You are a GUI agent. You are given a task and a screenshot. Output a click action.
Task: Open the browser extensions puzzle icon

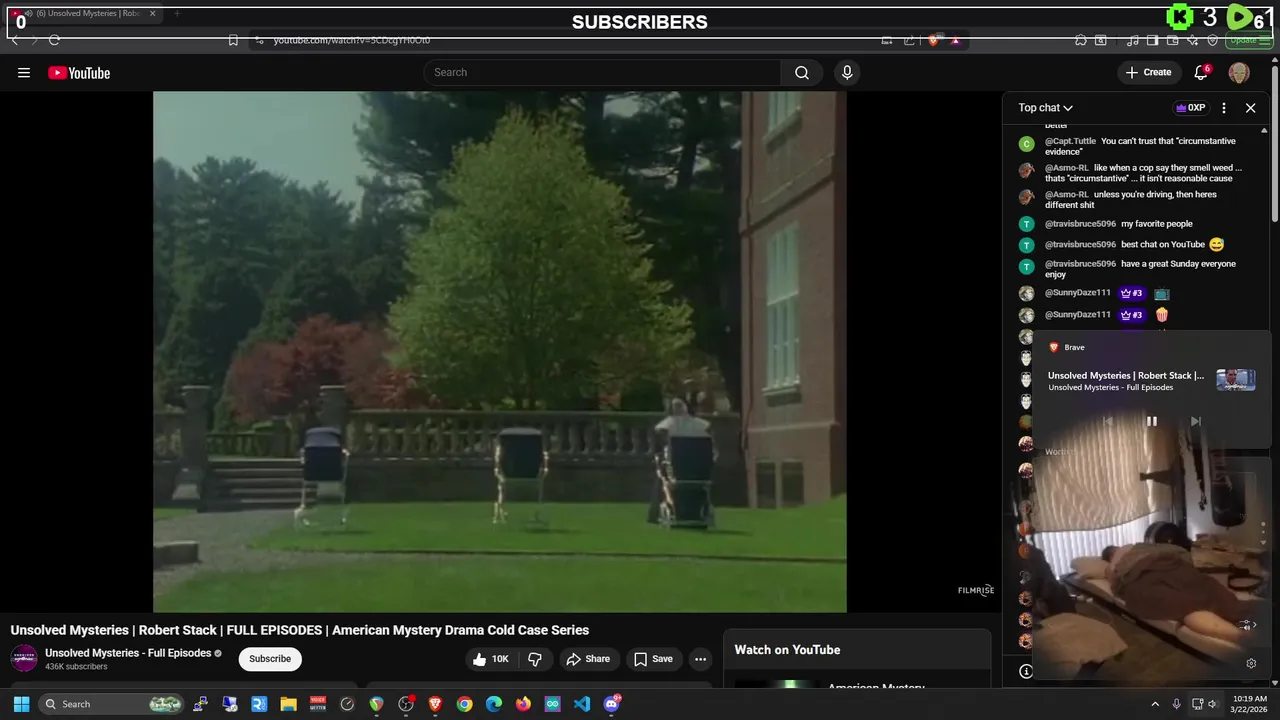click(1081, 40)
